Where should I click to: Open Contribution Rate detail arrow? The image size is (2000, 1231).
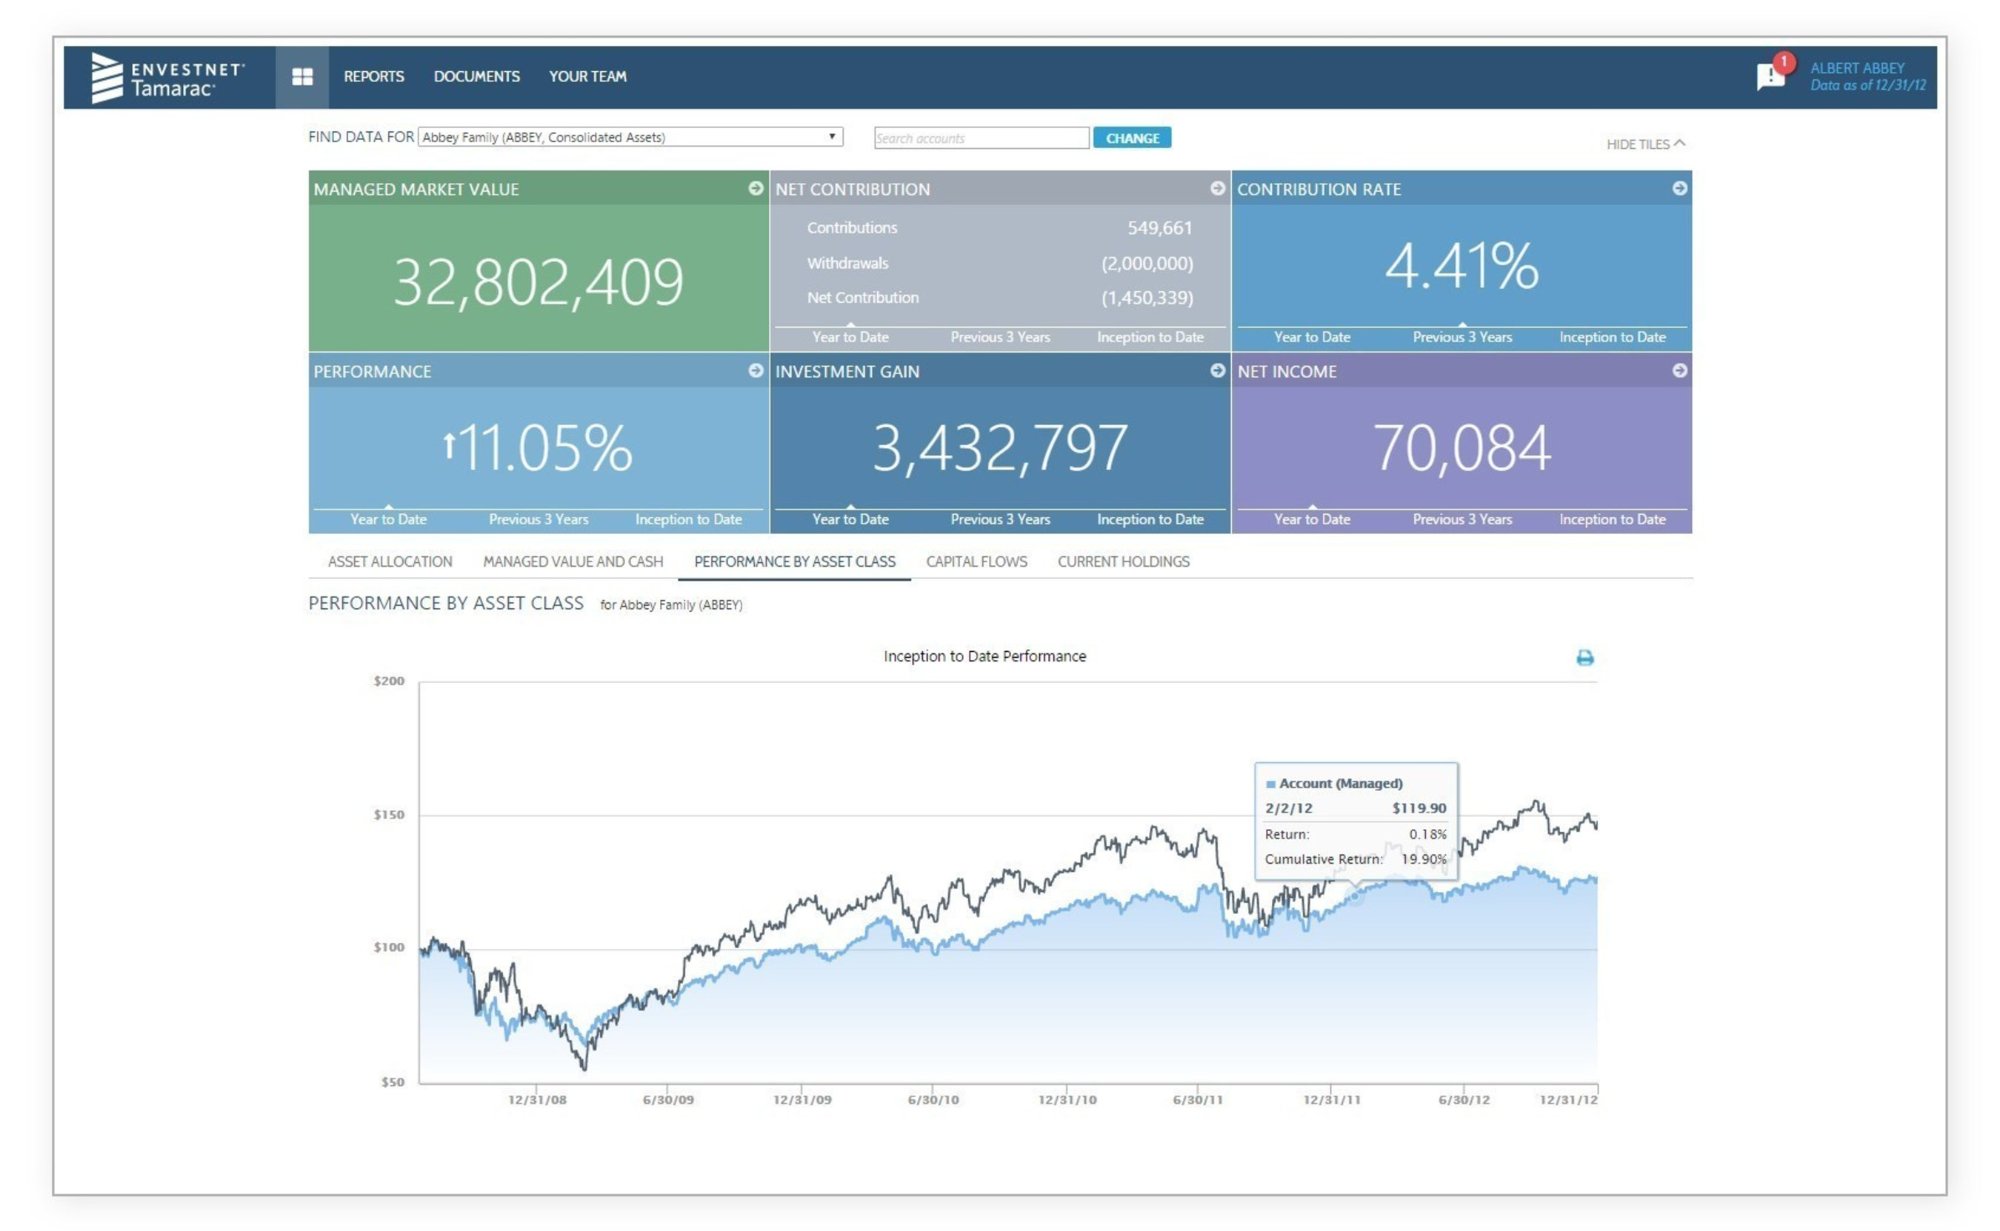pyautogui.click(x=1680, y=188)
